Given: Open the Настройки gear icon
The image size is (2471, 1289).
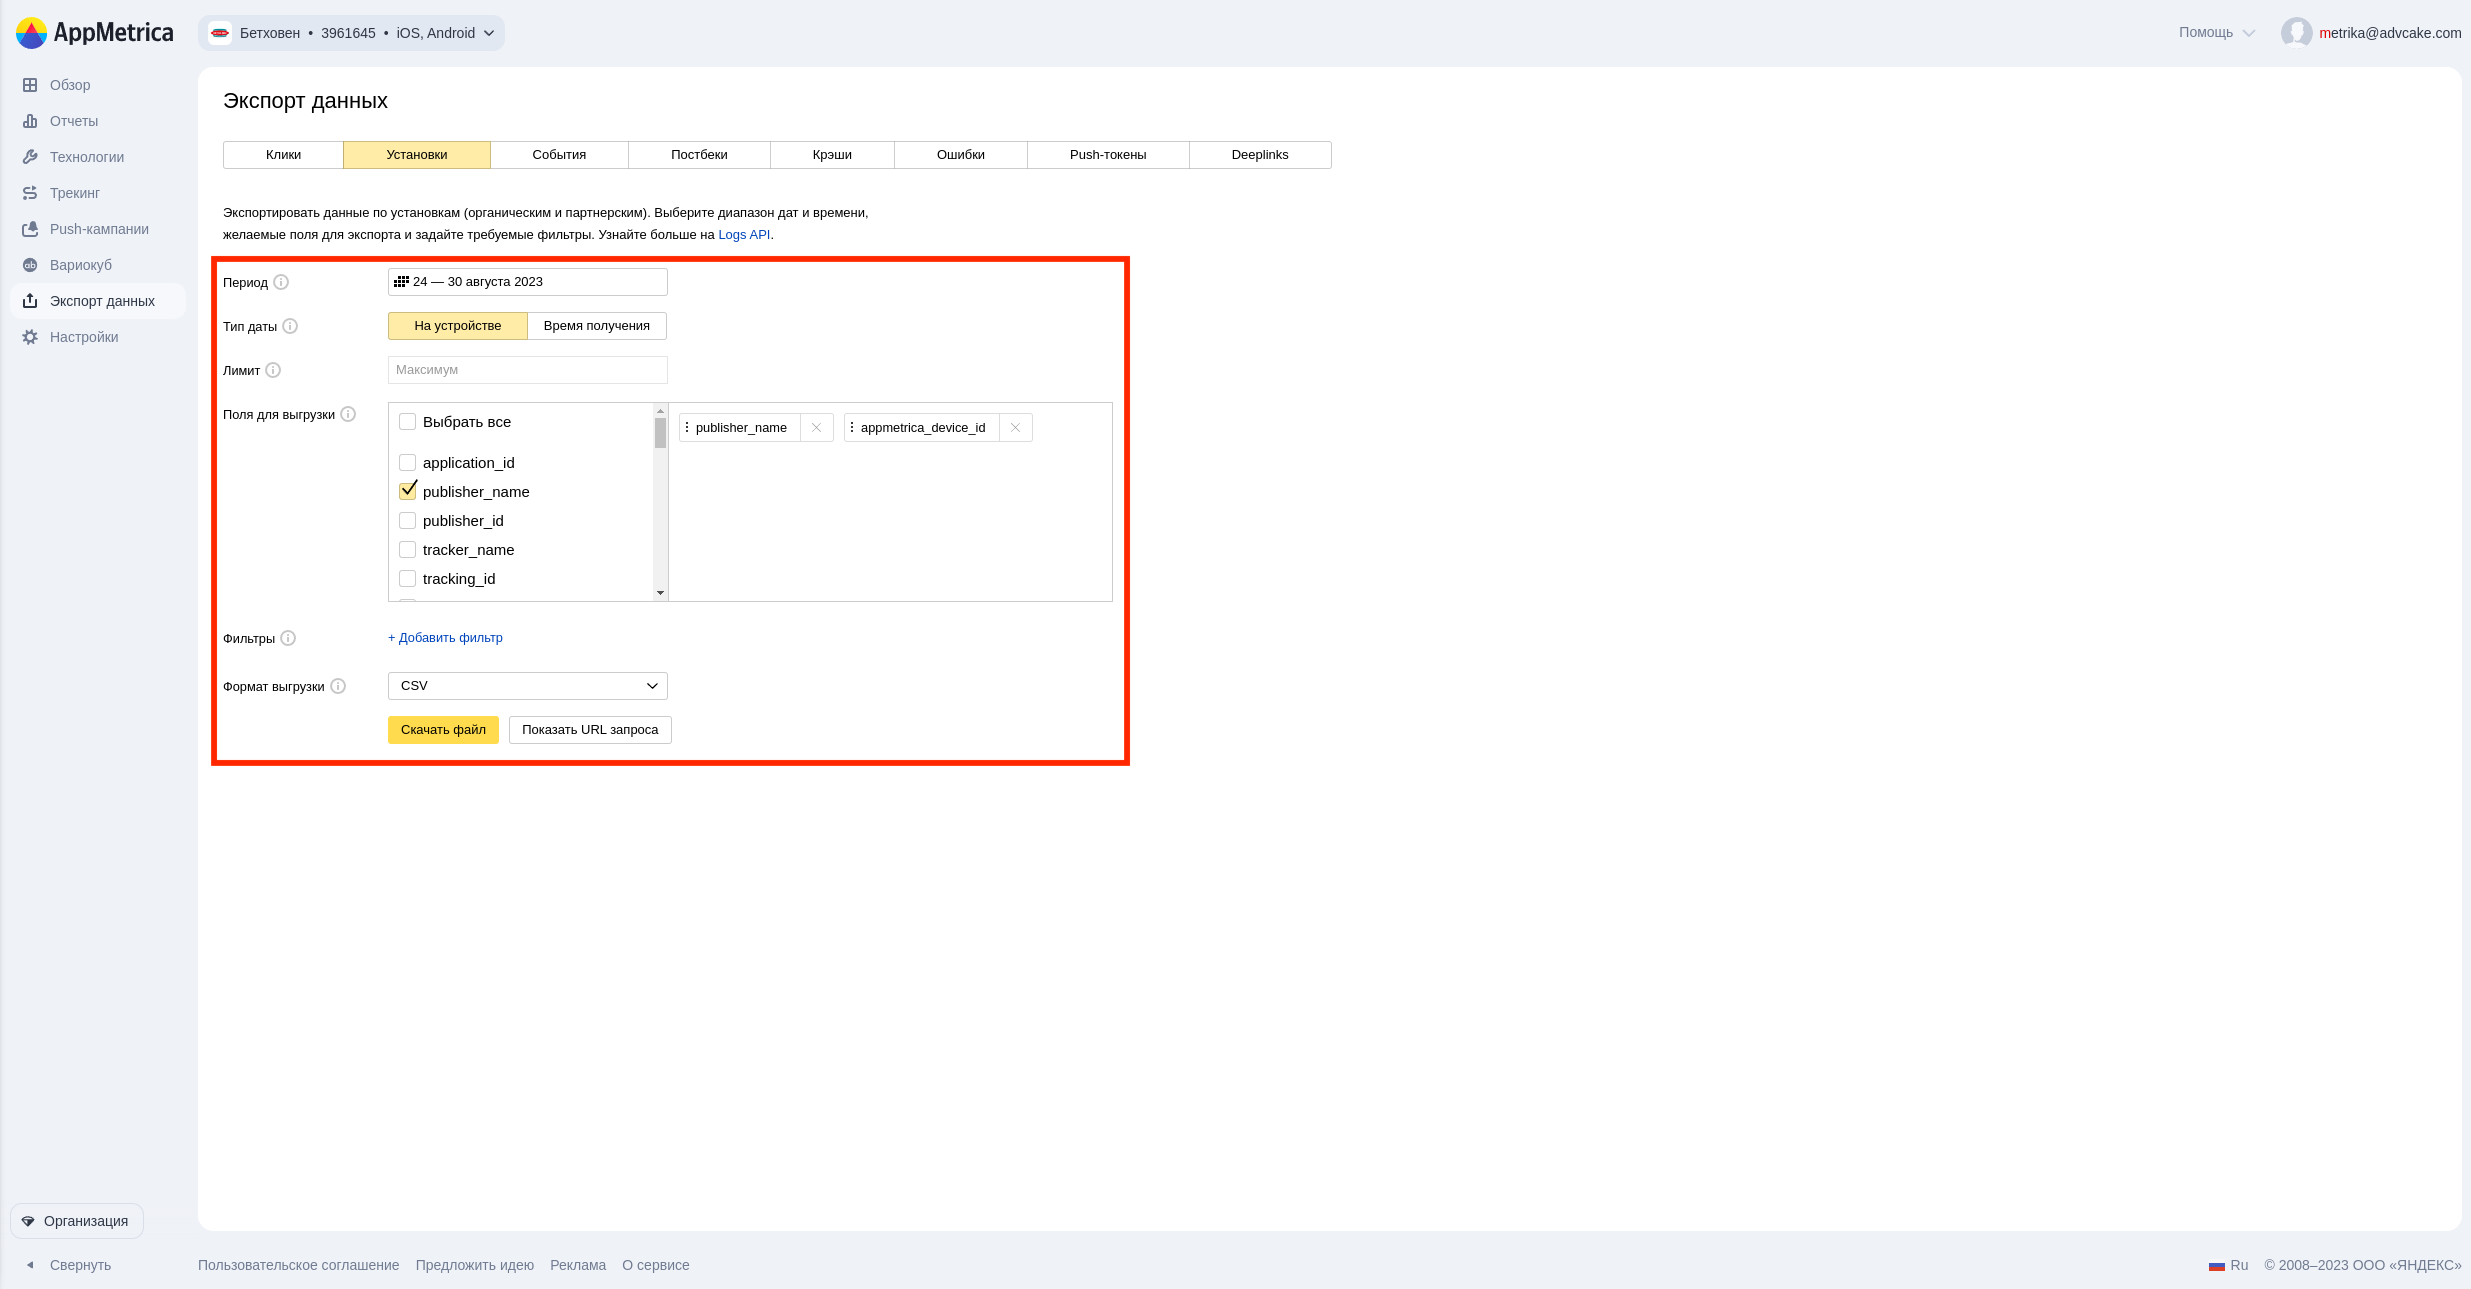Looking at the screenshot, I should (30, 337).
